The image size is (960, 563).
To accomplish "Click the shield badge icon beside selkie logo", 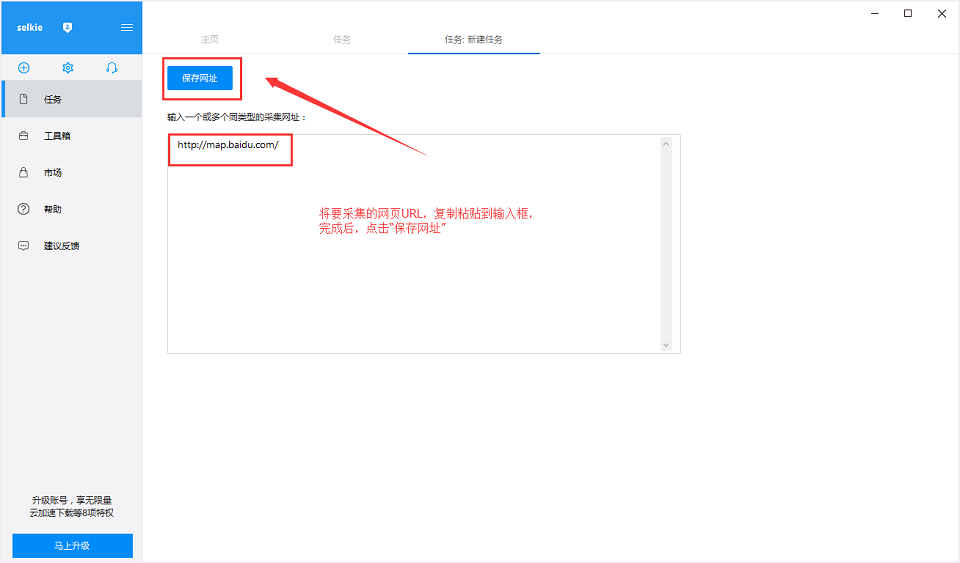I will coord(67,28).
